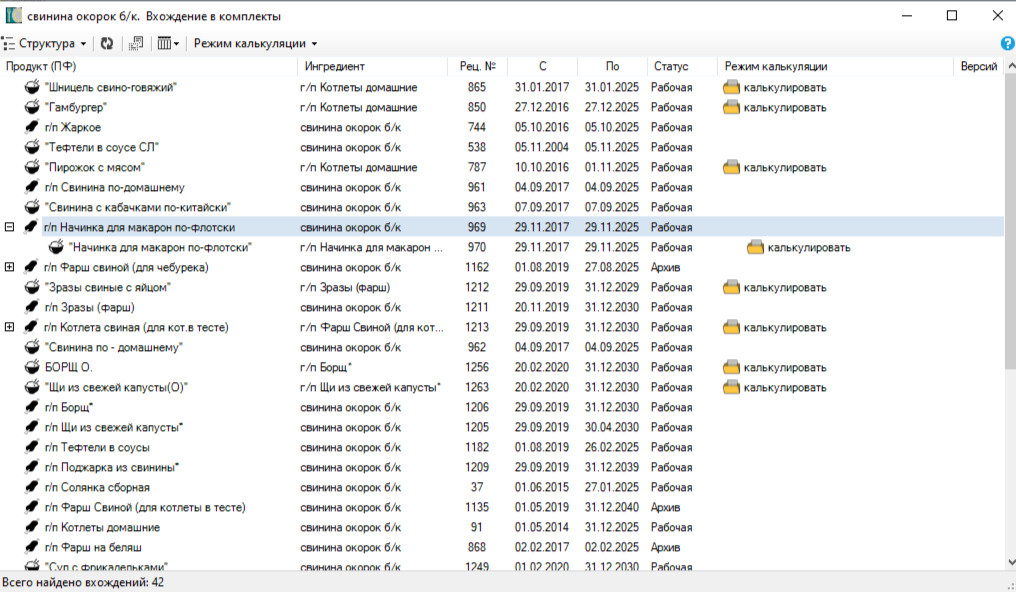Click dish icon of БОРЩ О.
This screenshot has height=592, width=1016.
pyautogui.click(x=32, y=367)
